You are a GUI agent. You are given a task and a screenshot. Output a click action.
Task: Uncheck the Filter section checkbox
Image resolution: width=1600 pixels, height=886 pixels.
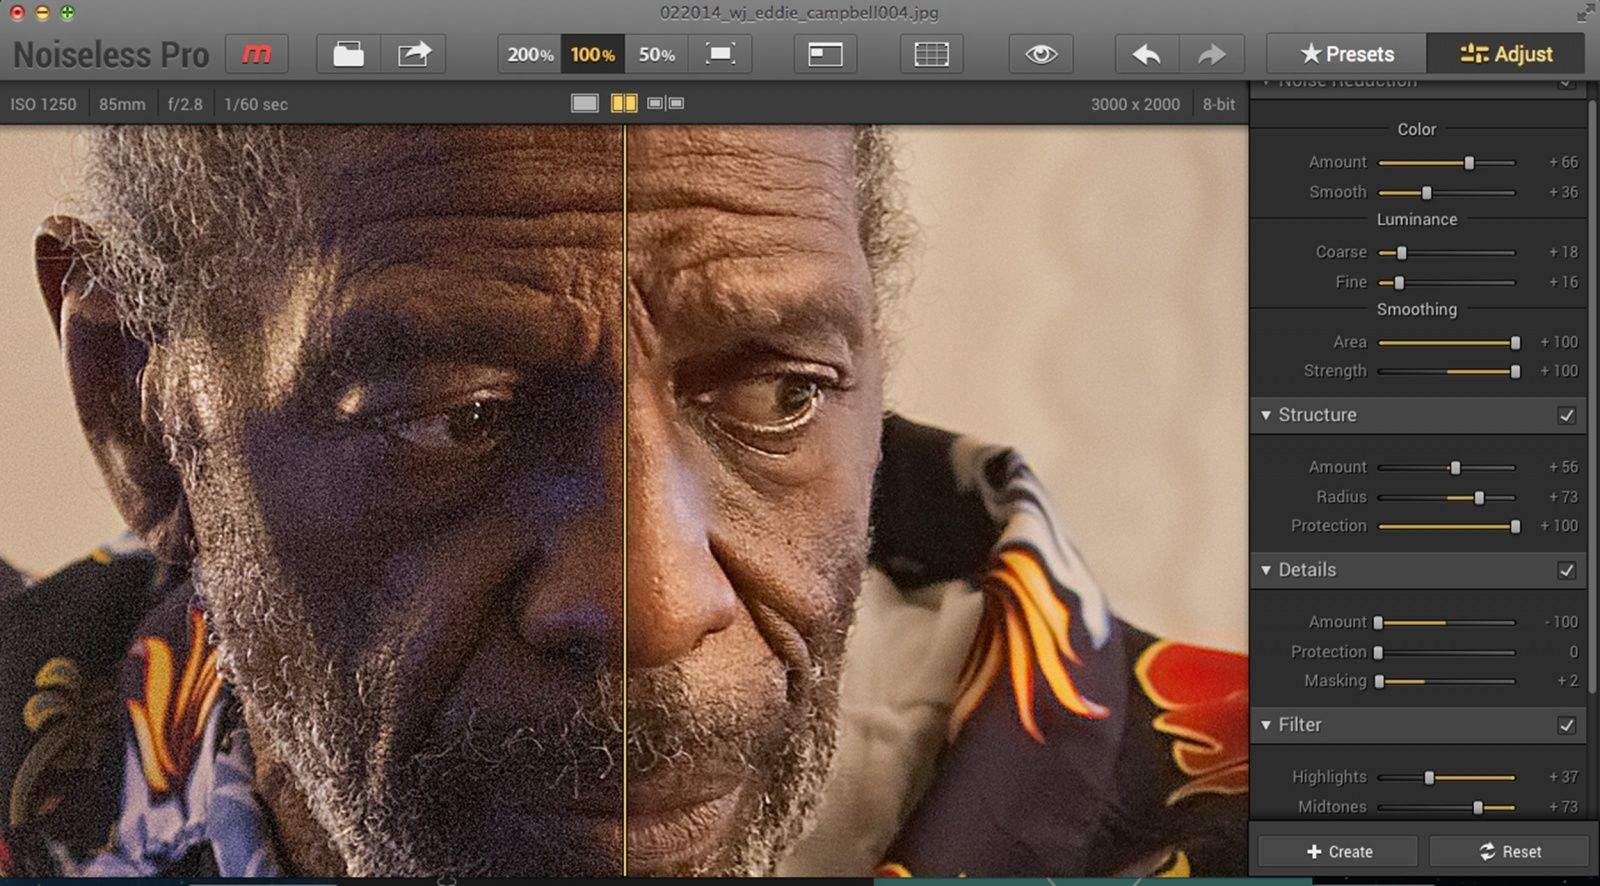(x=1566, y=725)
